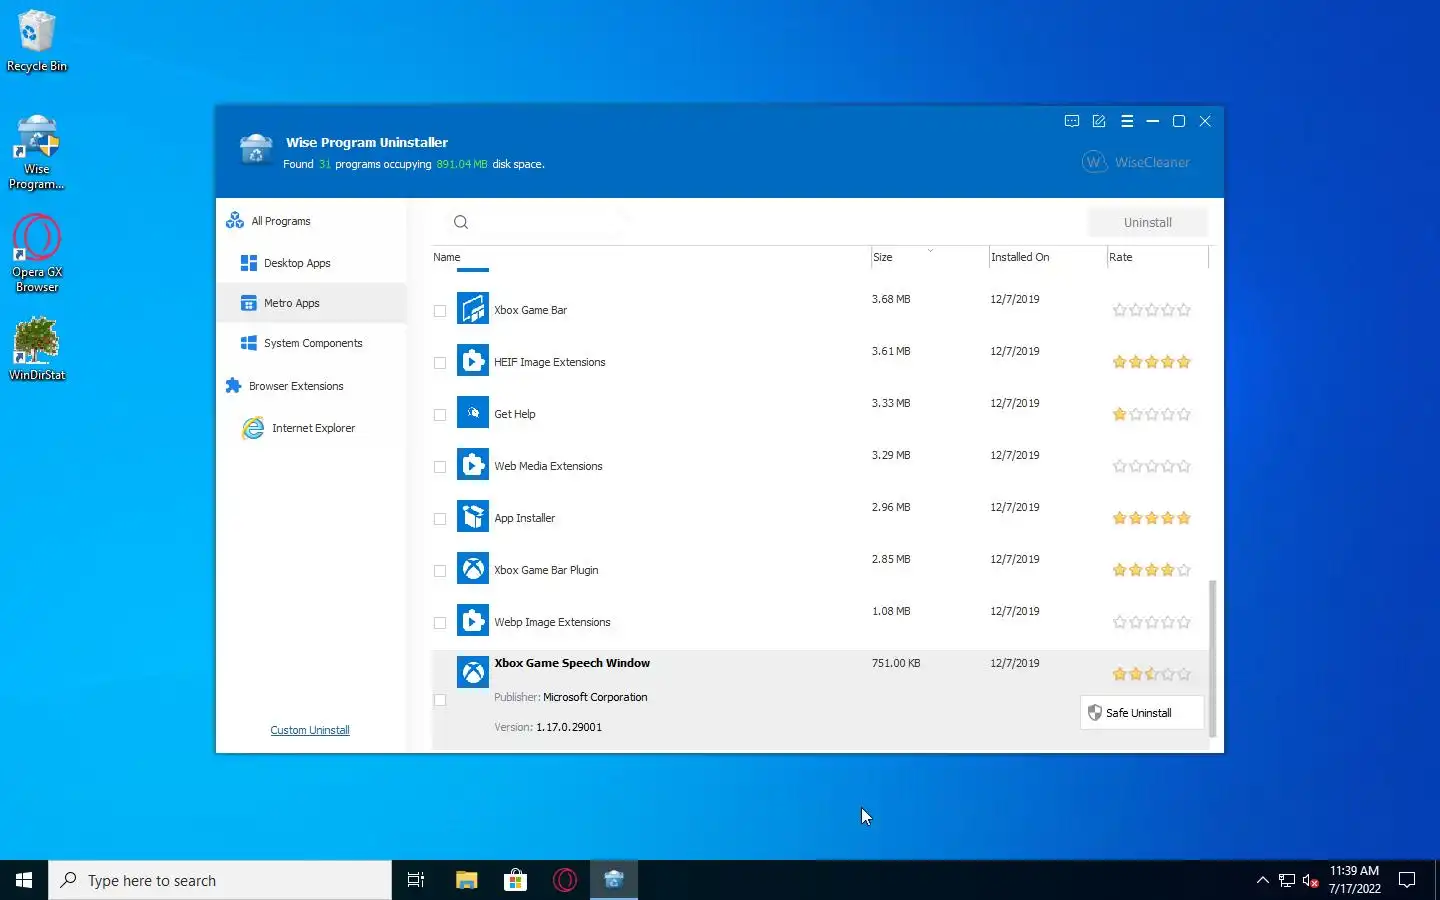
Task: Open Recycle Bin on desktop
Action: coord(37,41)
